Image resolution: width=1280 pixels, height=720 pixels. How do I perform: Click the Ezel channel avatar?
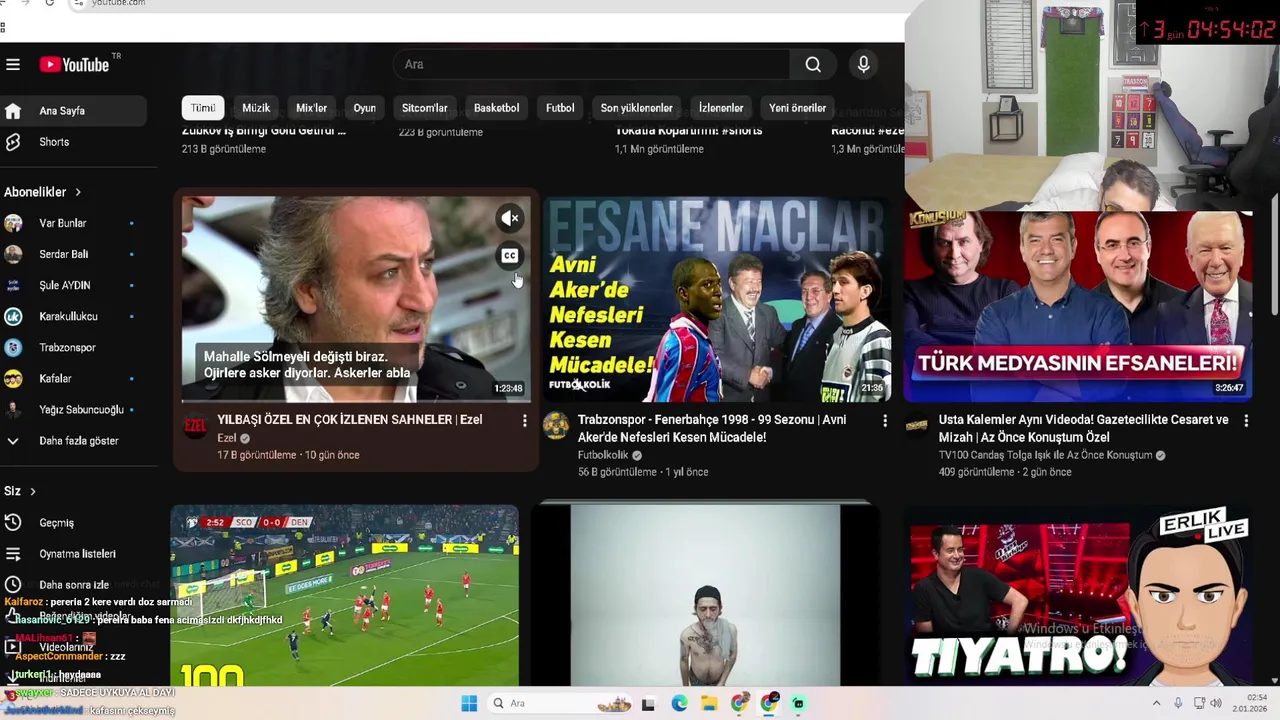tap(195, 425)
